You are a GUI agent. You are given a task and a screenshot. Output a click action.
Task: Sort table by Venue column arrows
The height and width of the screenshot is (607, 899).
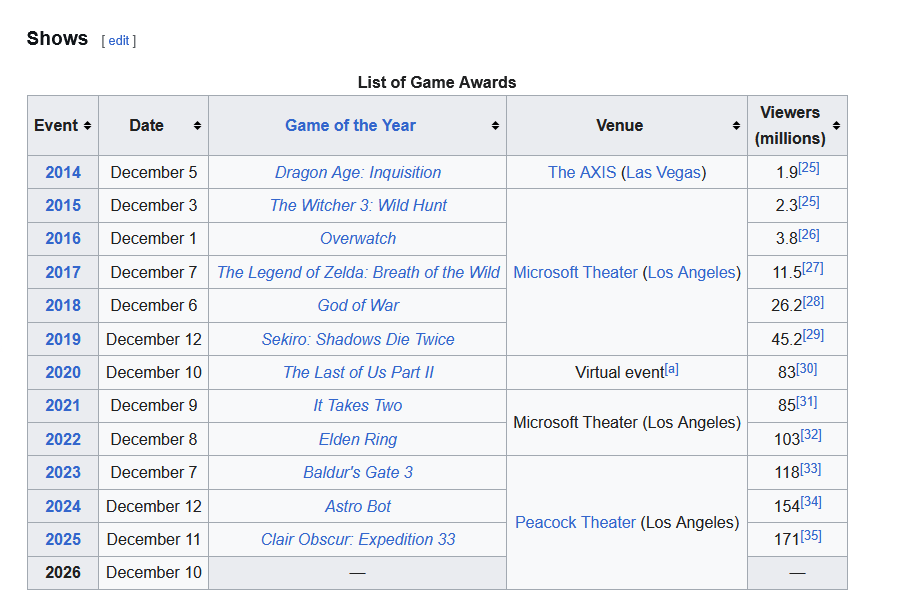tap(736, 126)
